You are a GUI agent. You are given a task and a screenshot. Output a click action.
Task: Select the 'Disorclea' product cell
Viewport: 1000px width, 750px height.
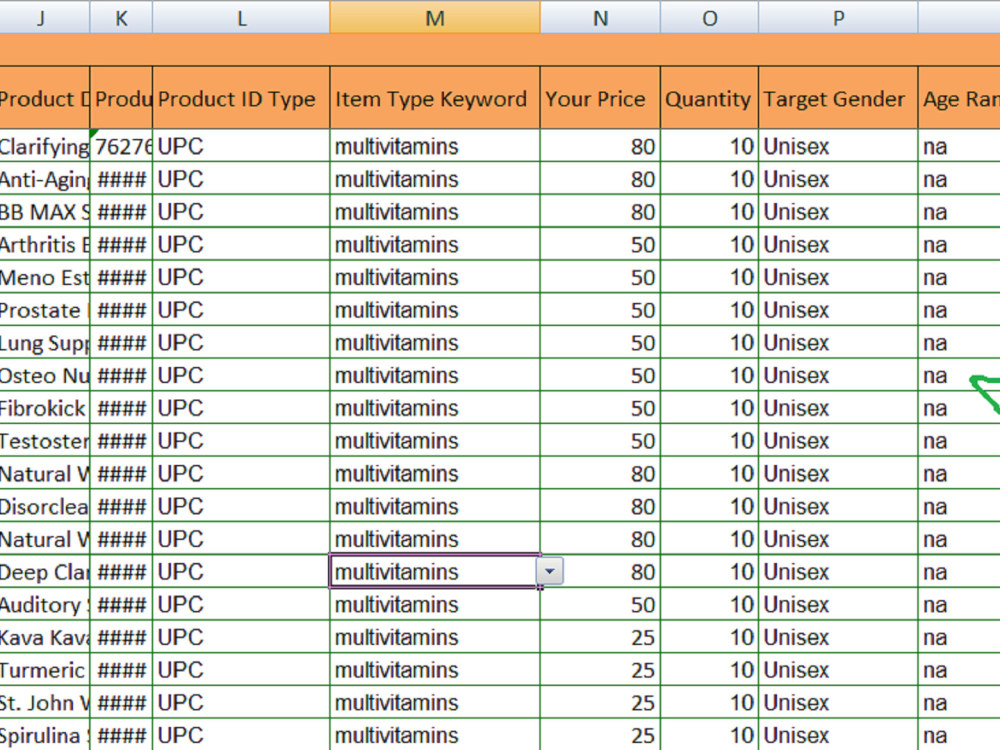(45, 506)
